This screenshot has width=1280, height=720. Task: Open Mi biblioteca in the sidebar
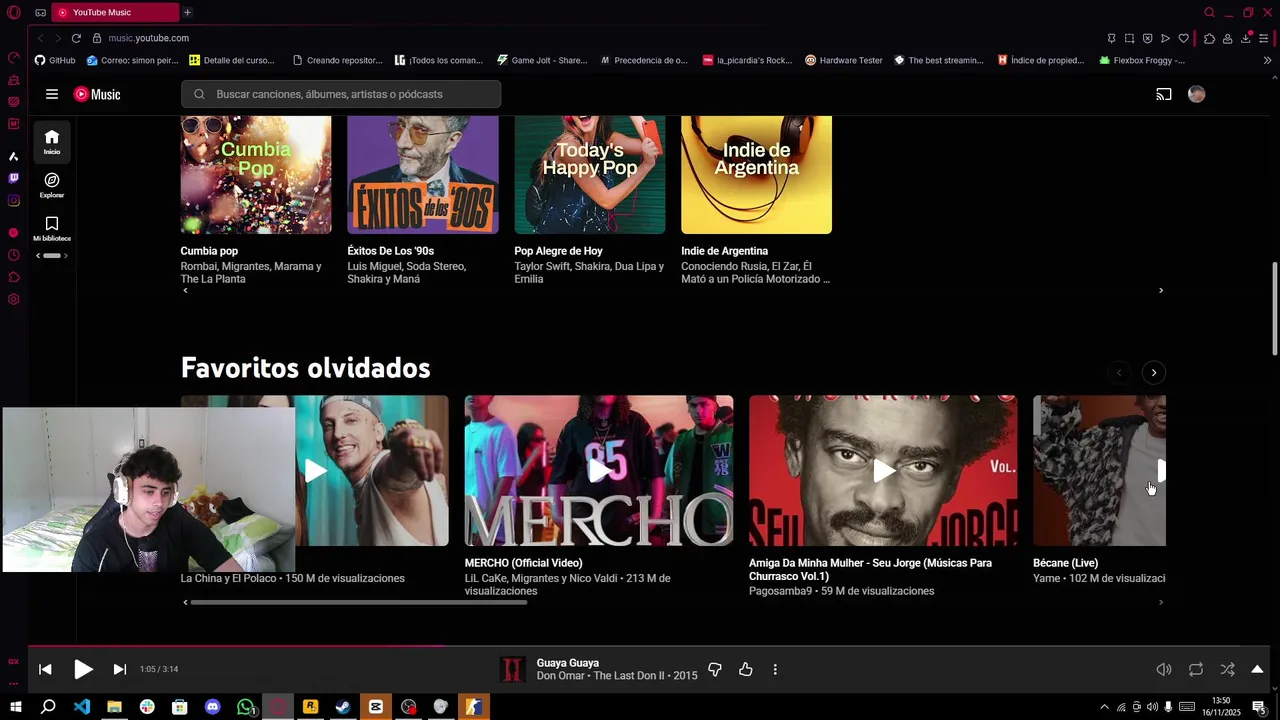pos(52,228)
